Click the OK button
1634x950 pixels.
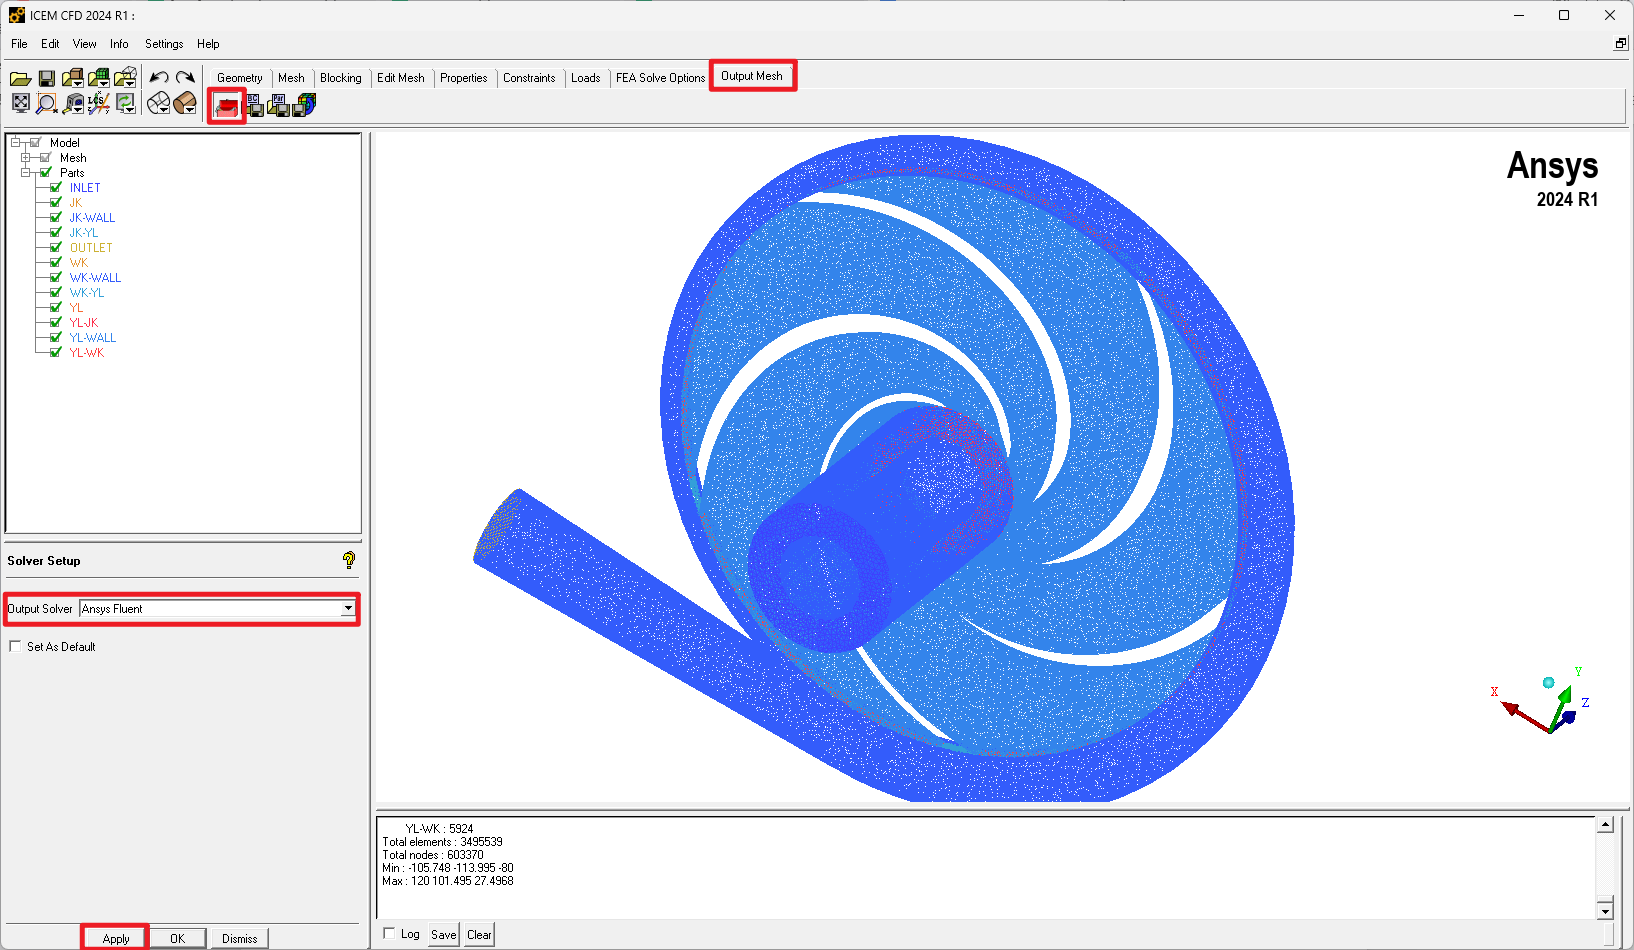pos(177,938)
